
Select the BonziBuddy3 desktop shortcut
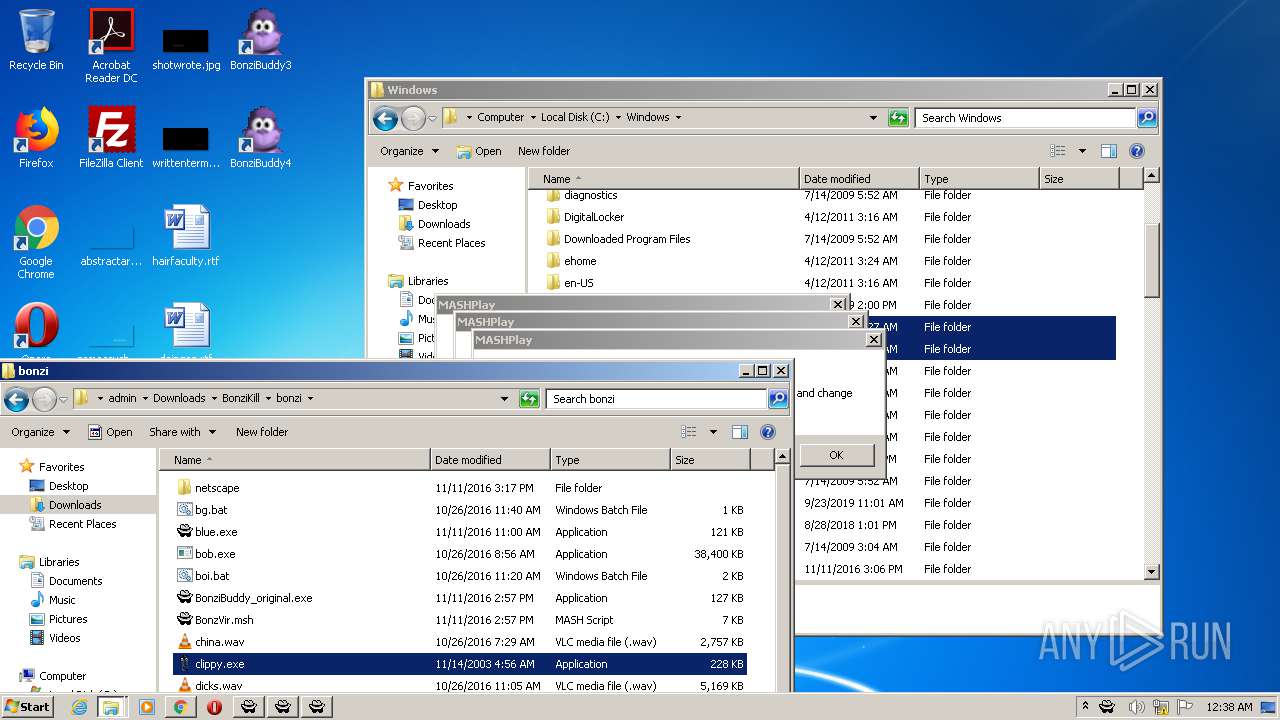click(x=261, y=40)
